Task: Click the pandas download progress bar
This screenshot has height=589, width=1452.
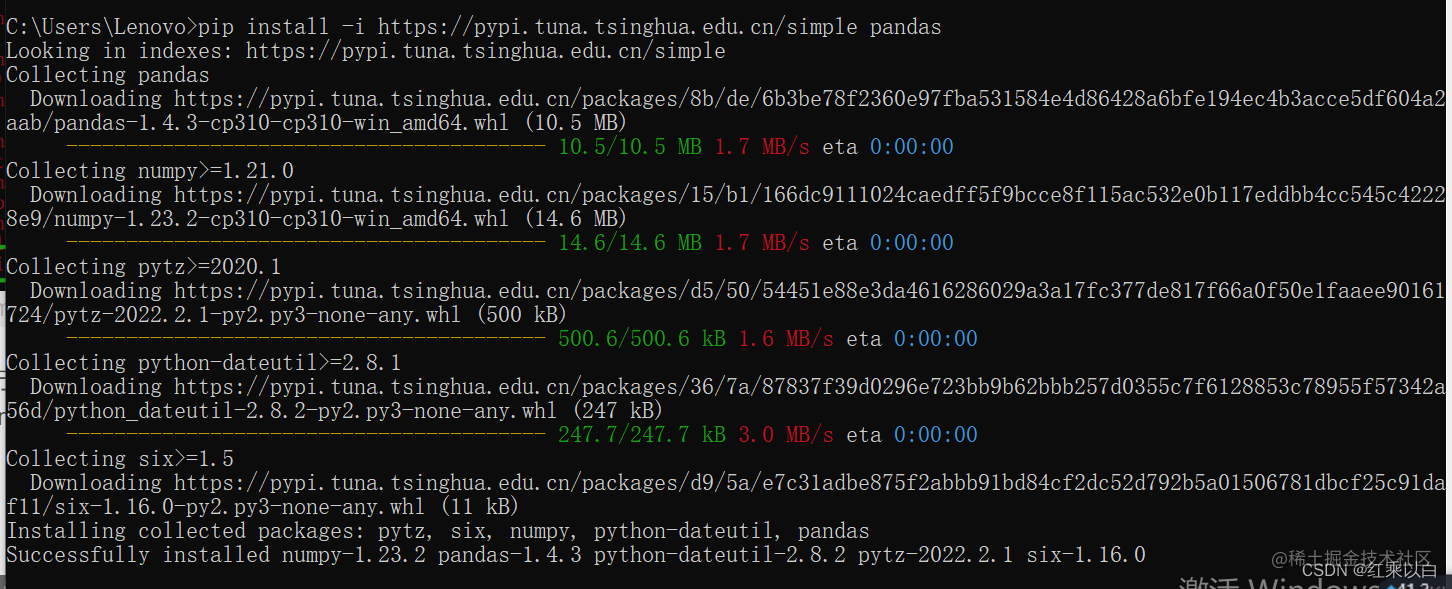Action: click(x=305, y=147)
